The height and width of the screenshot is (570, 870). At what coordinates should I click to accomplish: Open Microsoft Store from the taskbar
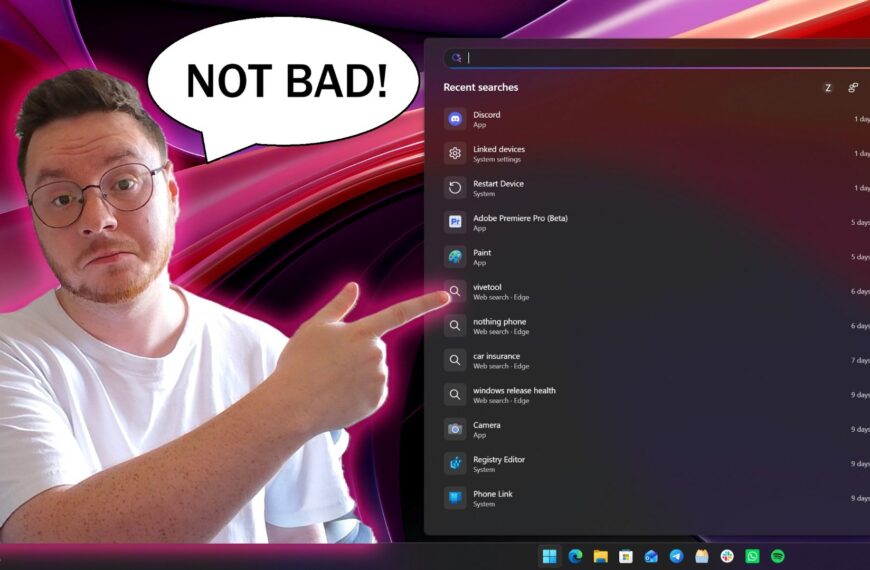626,556
